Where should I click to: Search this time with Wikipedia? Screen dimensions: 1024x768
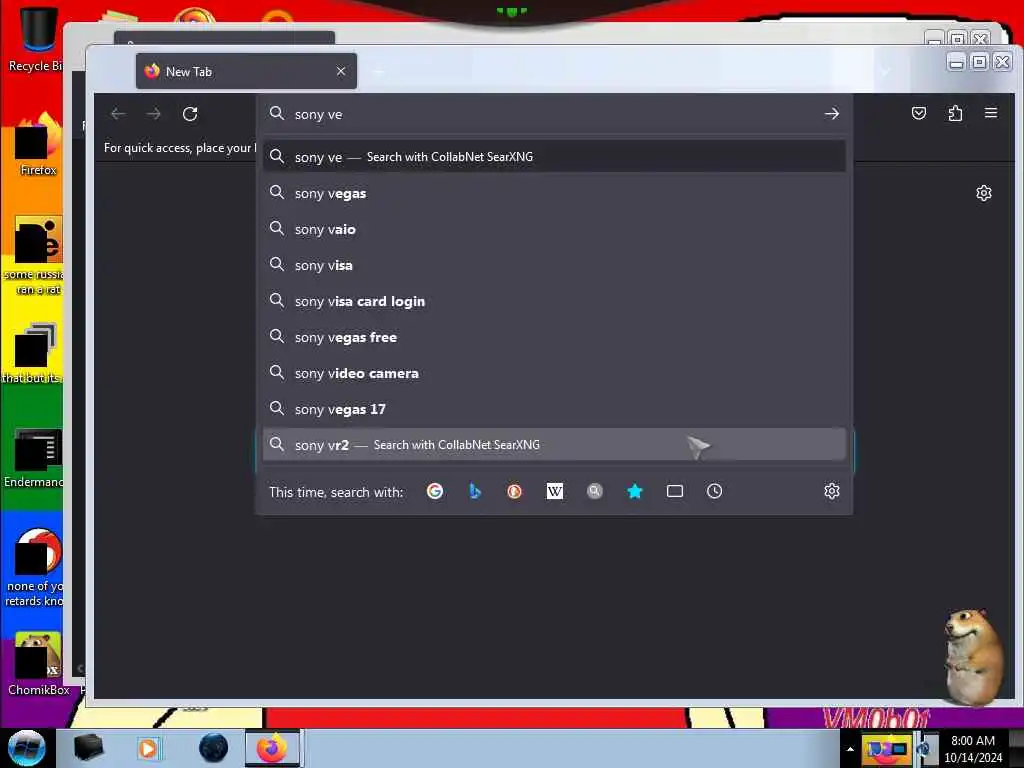(x=554, y=491)
